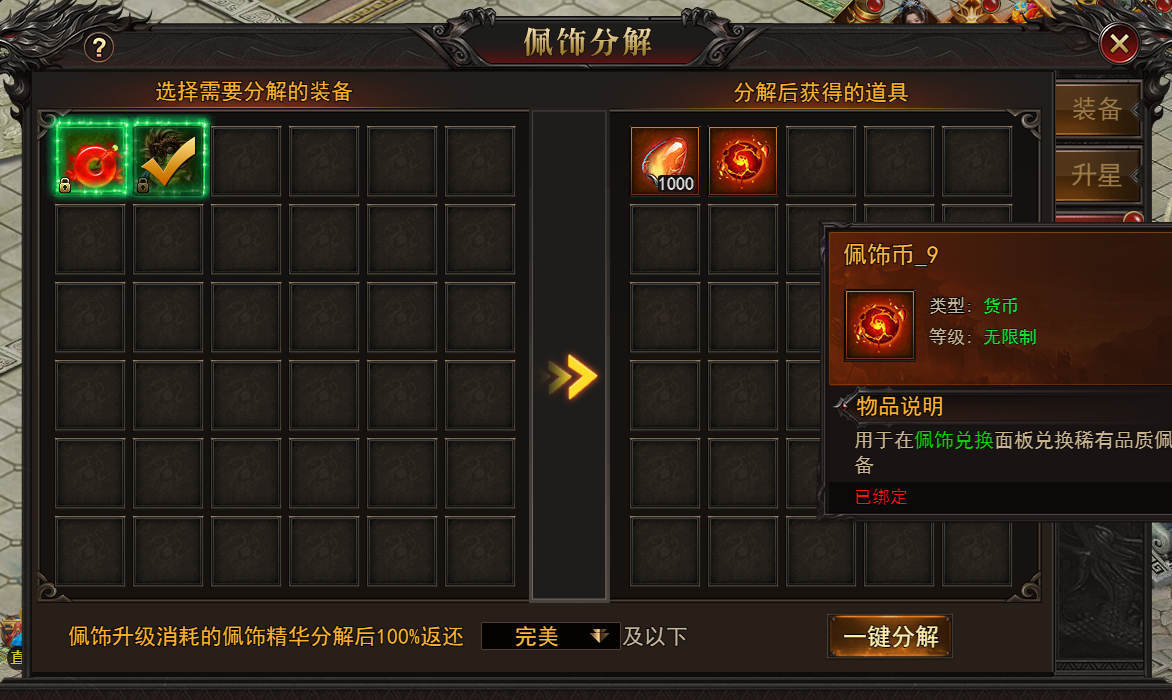Click the 佩饰币_9 tooltip item icon
Screen dimensions: 1172x700
coord(879,325)
